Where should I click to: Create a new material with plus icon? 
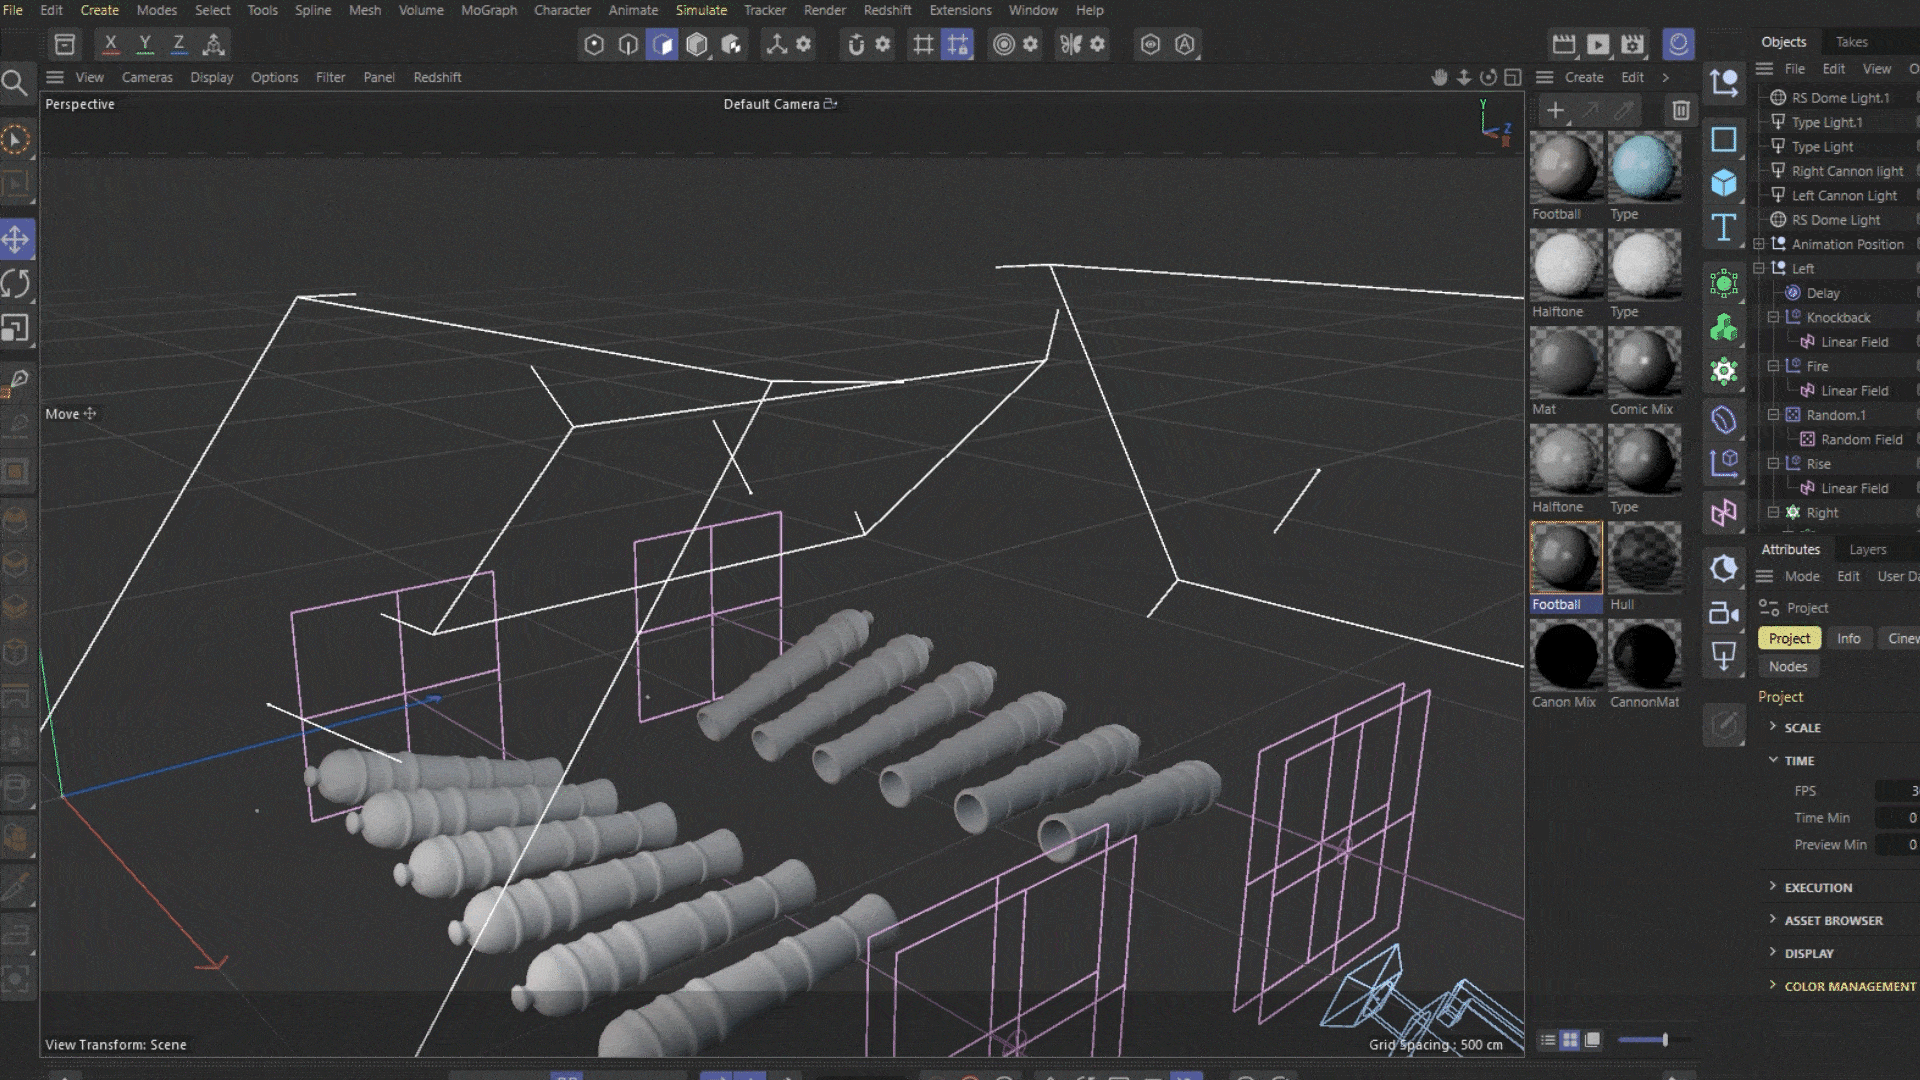pos(1555,111)
